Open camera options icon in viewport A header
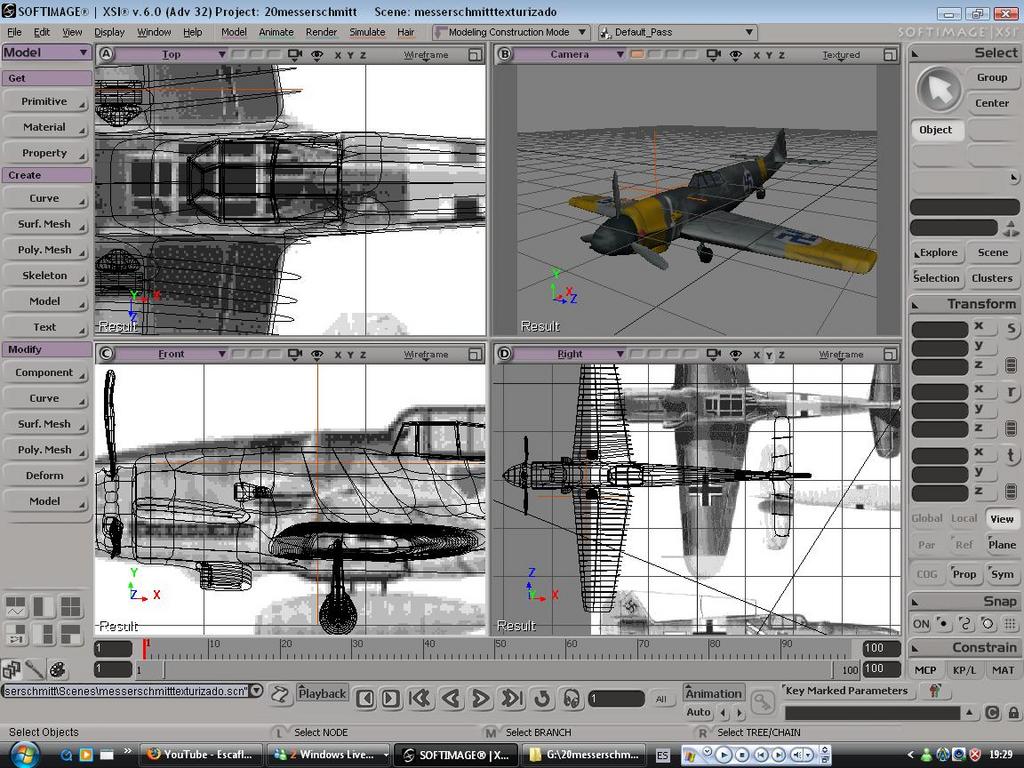Screen dimensions: 1024x768 tap(295, 56)
